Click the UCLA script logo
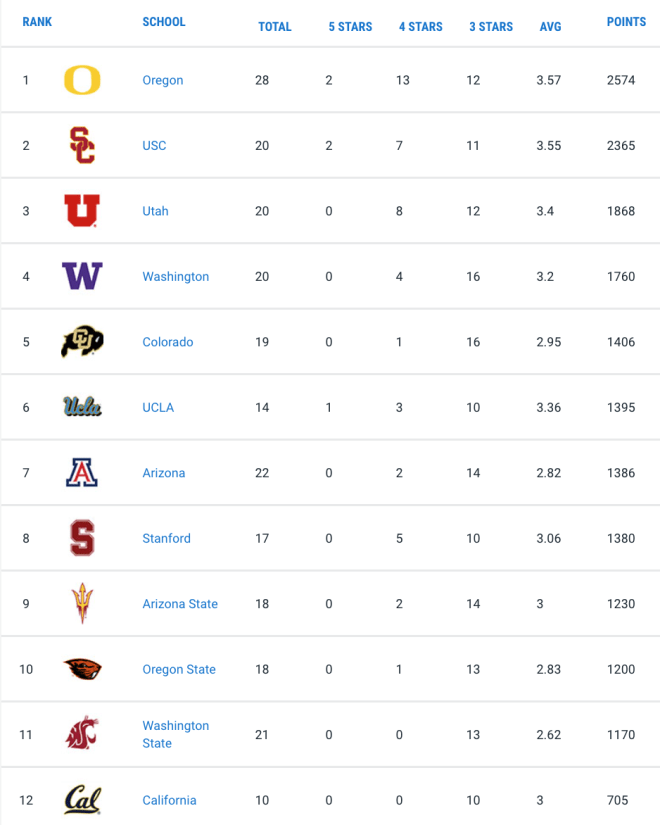660x825 pixels. (82, 407)
